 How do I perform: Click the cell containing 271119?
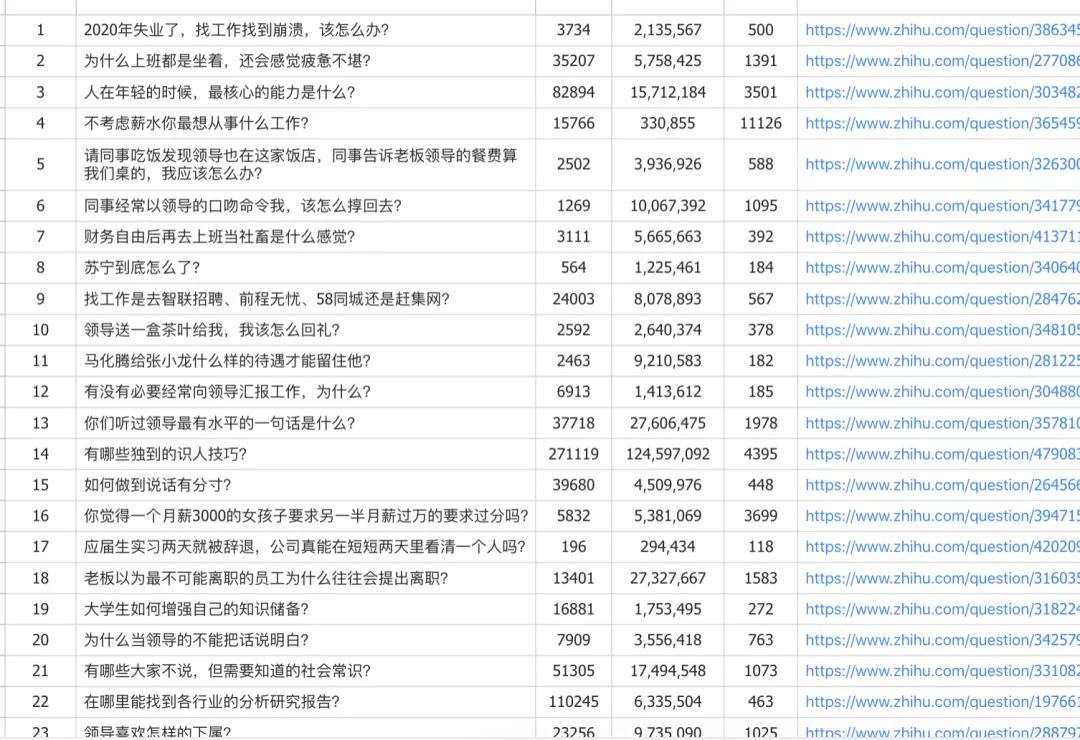(x=573, y=454)
